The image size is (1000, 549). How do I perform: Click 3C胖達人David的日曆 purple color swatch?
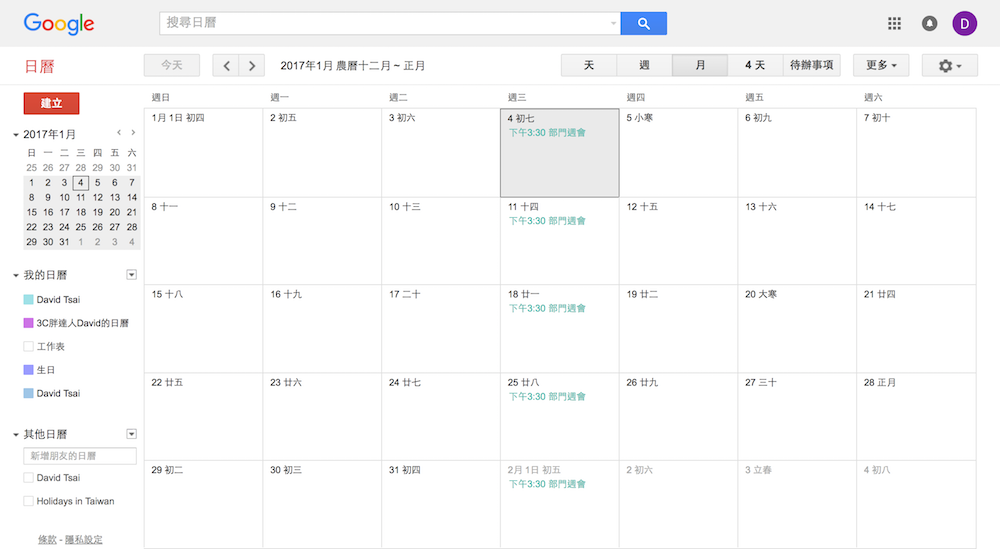(x=29, y=323)
